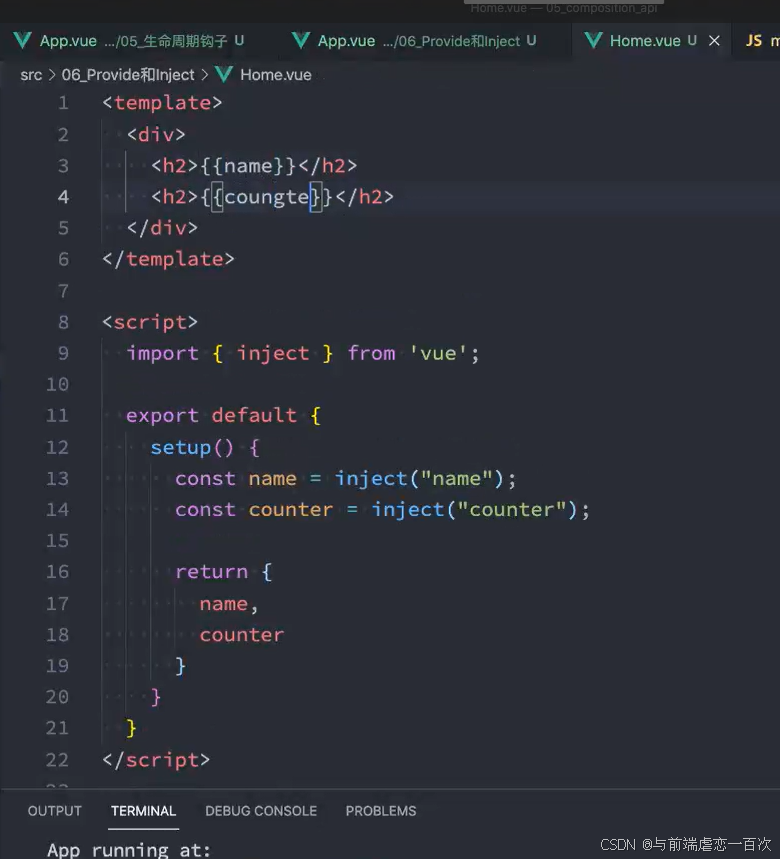Open the partially visible JS file tab

[761, 41]
